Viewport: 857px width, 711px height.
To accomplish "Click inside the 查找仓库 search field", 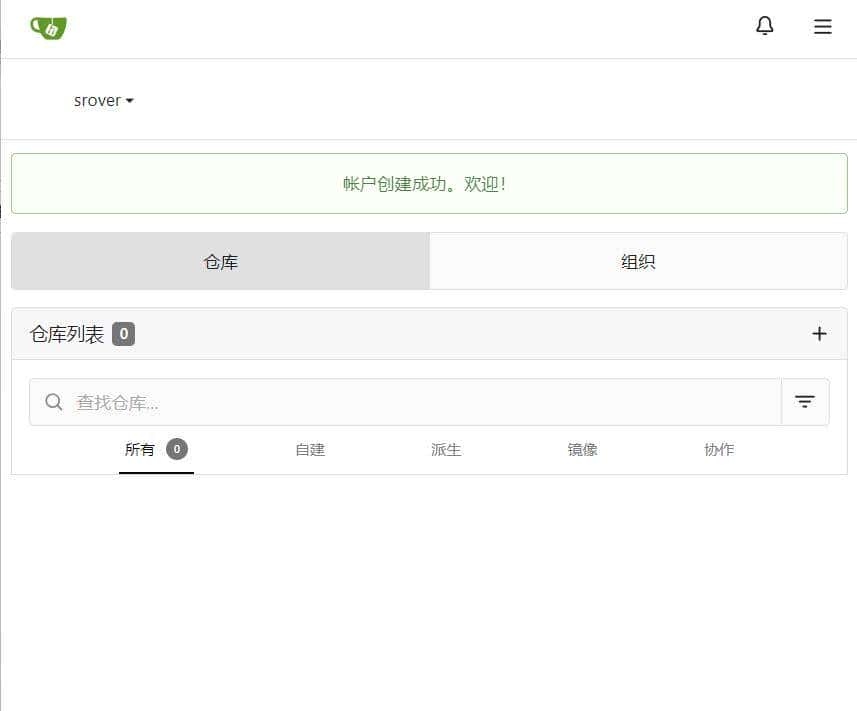I will 300,401.
